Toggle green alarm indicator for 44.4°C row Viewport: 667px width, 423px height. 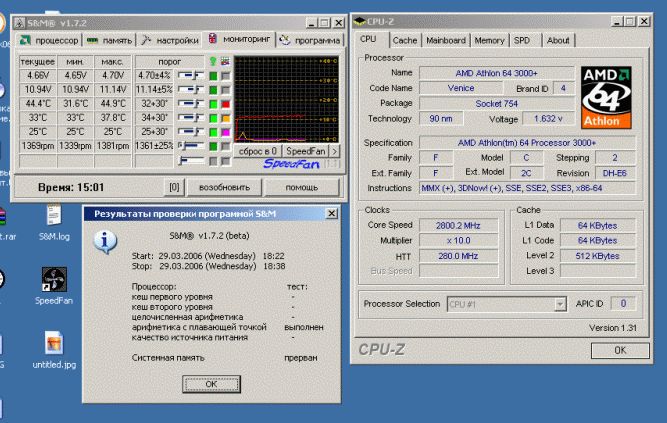[x=213, y=104]
